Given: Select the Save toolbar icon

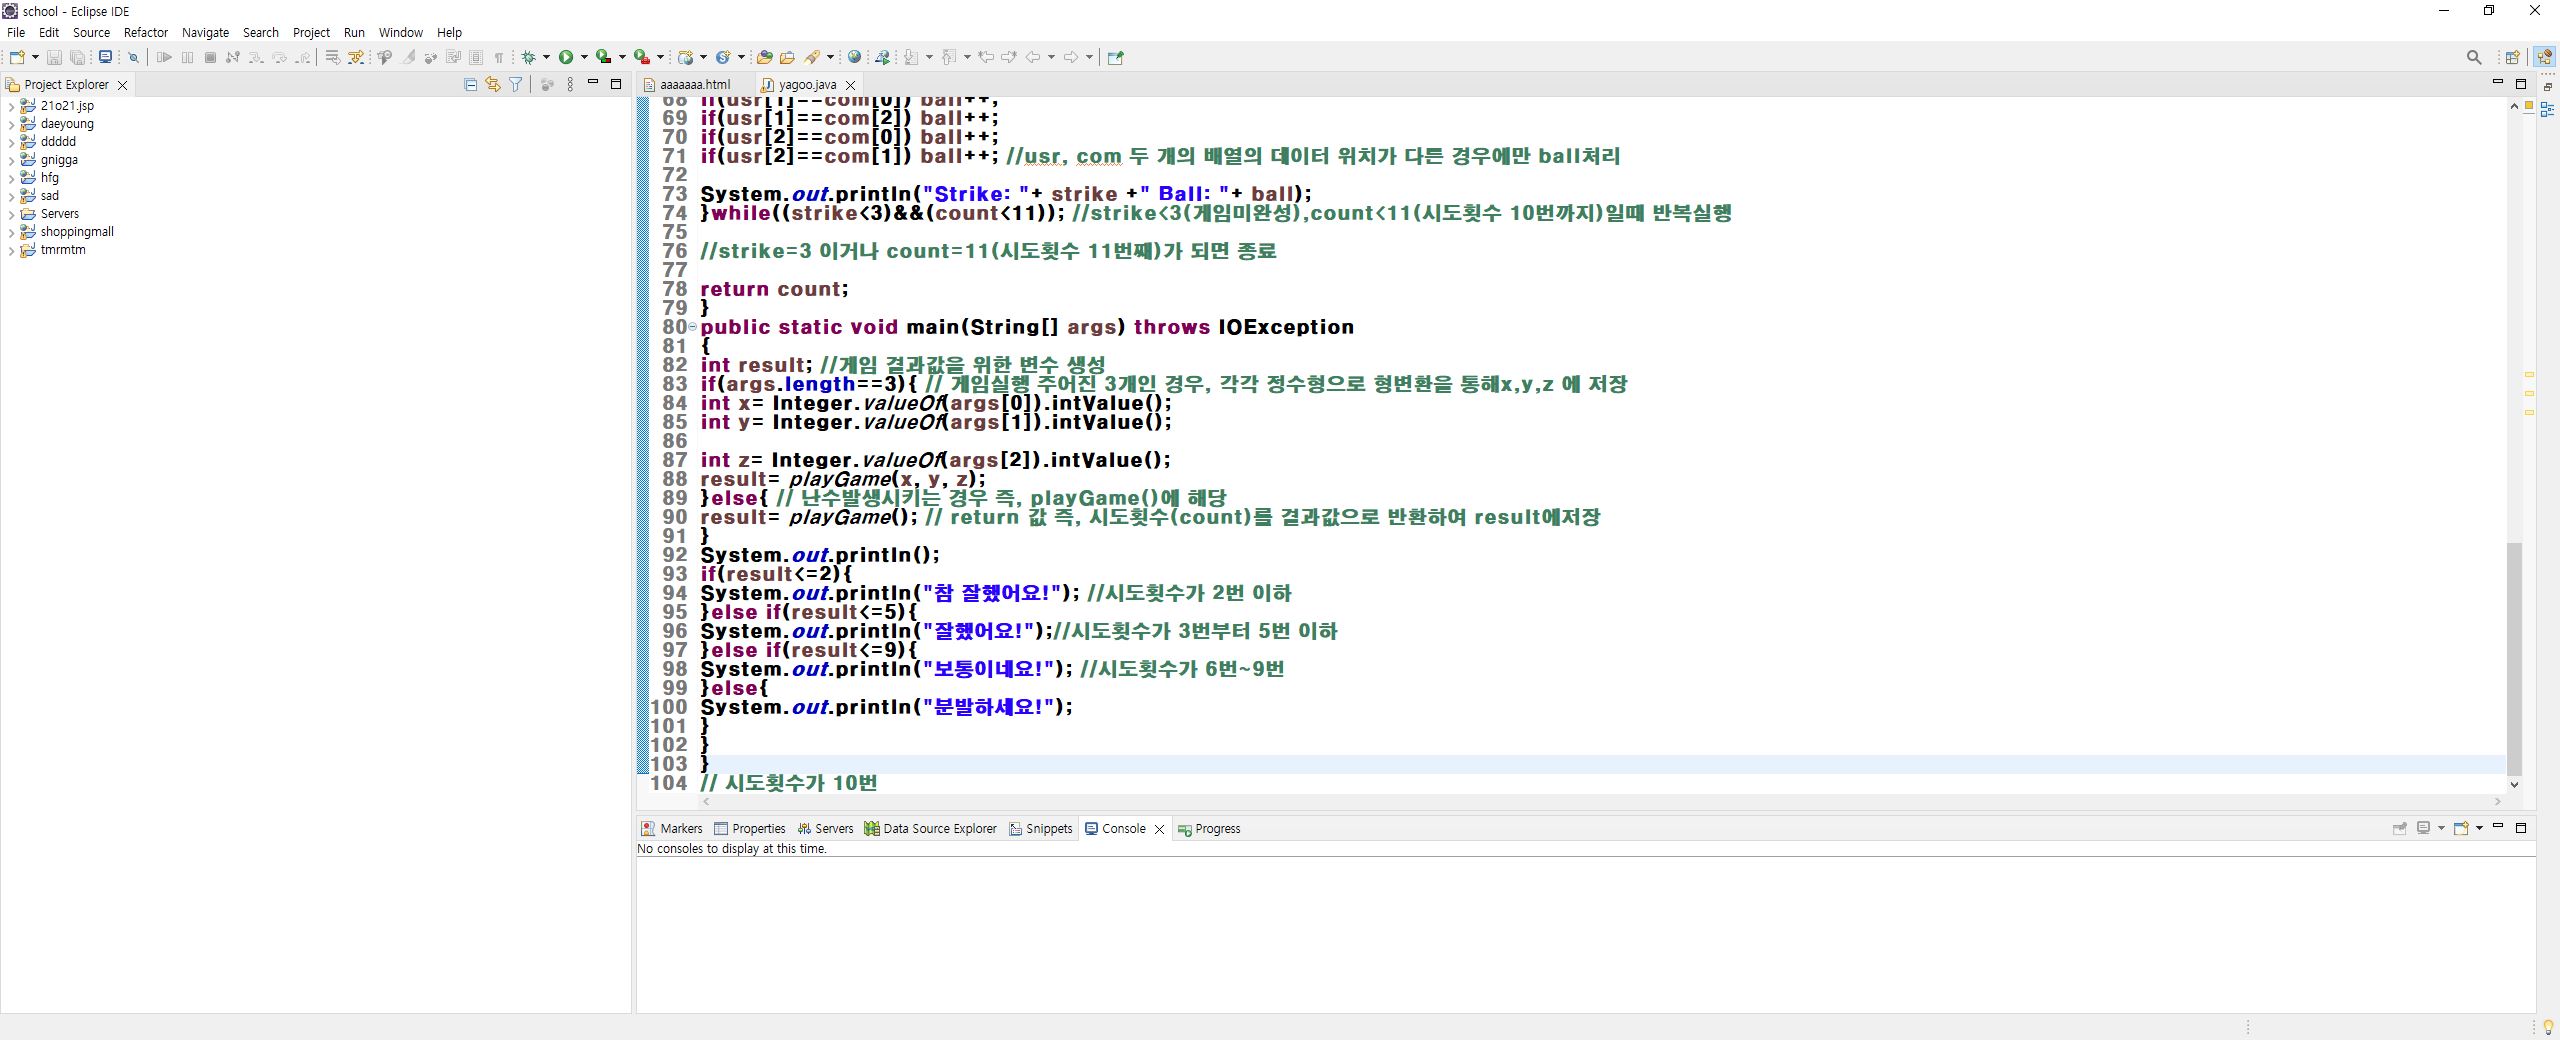Looking at the screenshot, I should 55,57.
